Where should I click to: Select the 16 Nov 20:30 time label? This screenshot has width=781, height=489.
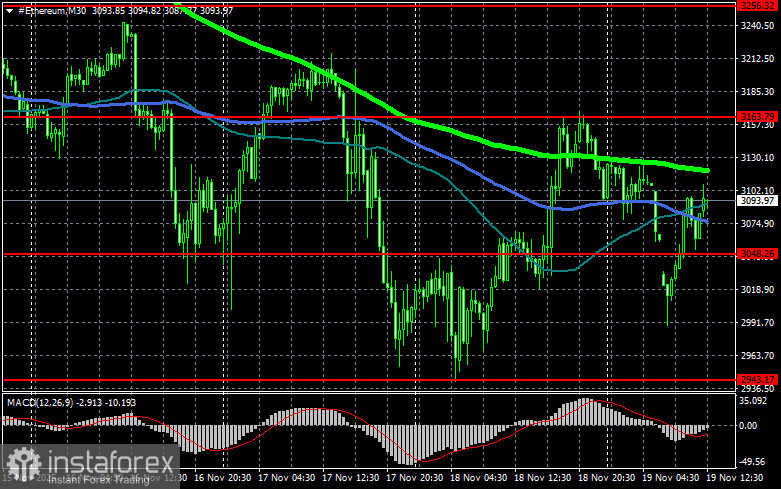click(x=223, y=478)
